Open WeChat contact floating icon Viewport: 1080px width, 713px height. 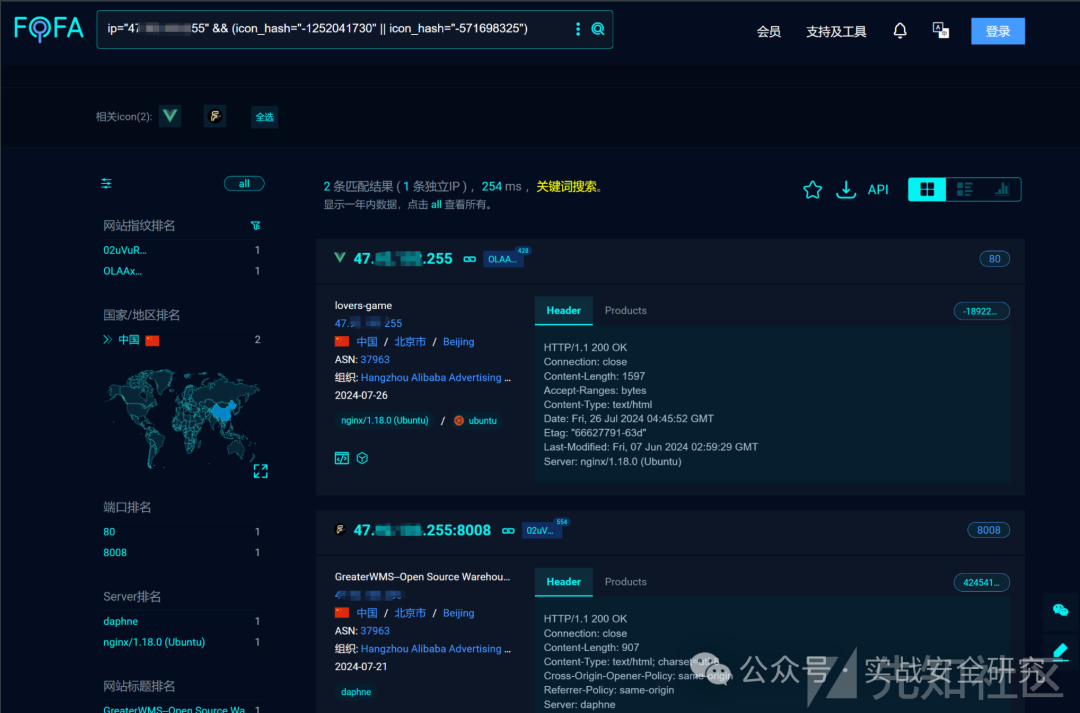coord(1061,610)
